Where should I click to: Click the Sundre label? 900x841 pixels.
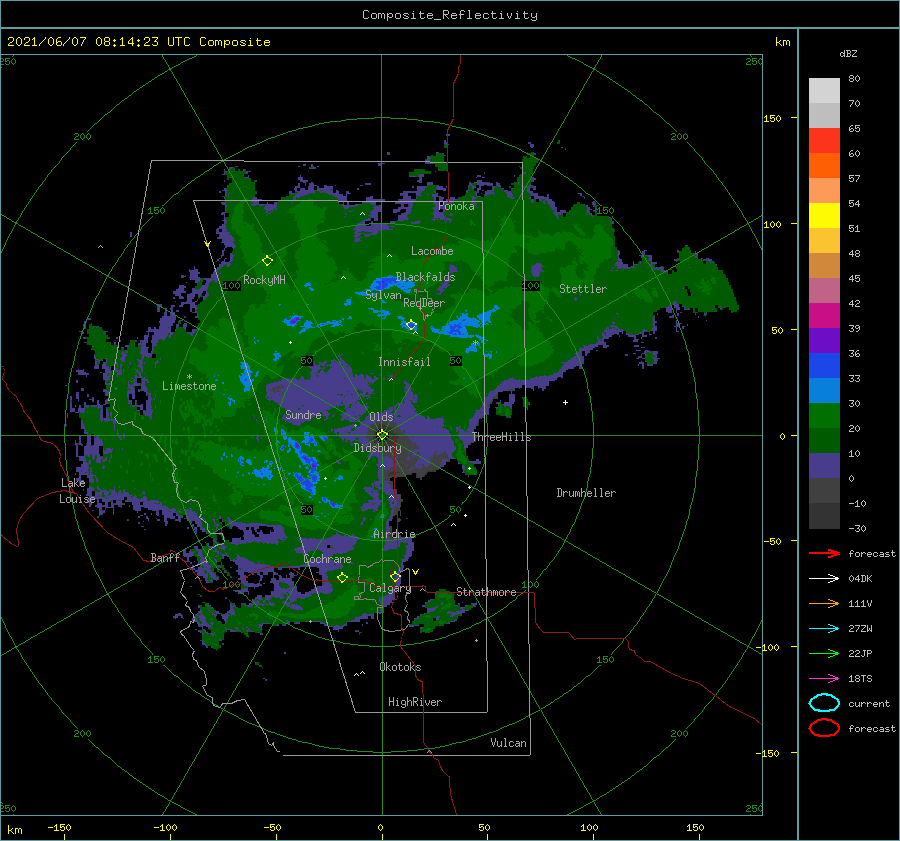303,414
